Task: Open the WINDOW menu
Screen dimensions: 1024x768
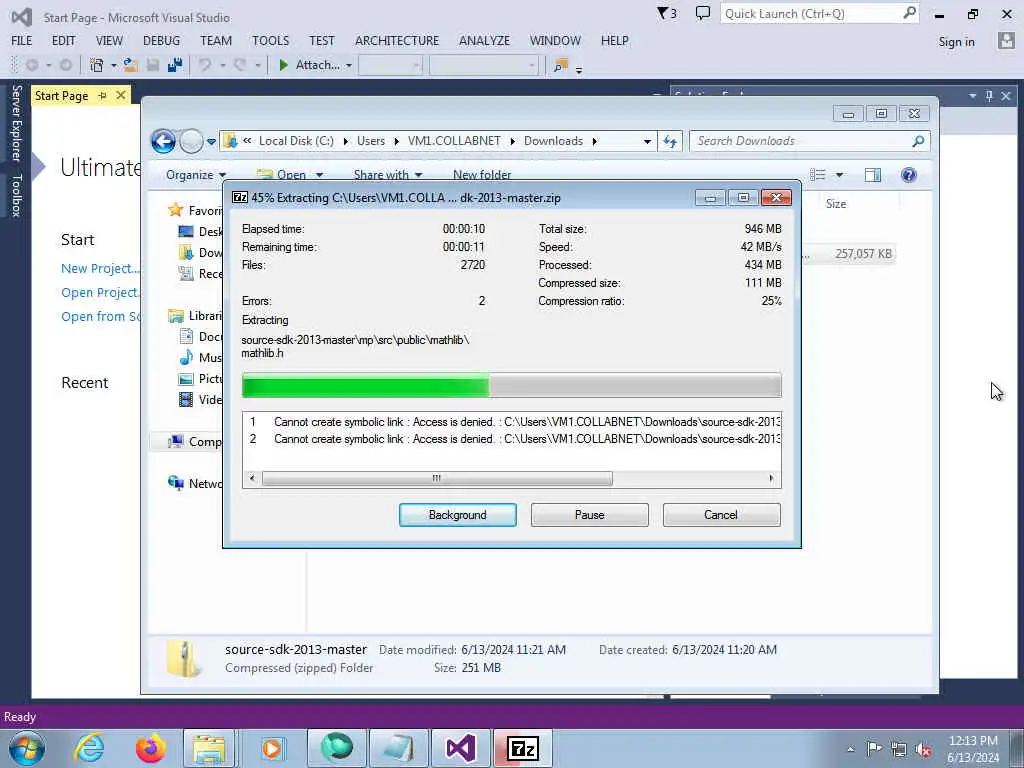Action: point(555,40)
